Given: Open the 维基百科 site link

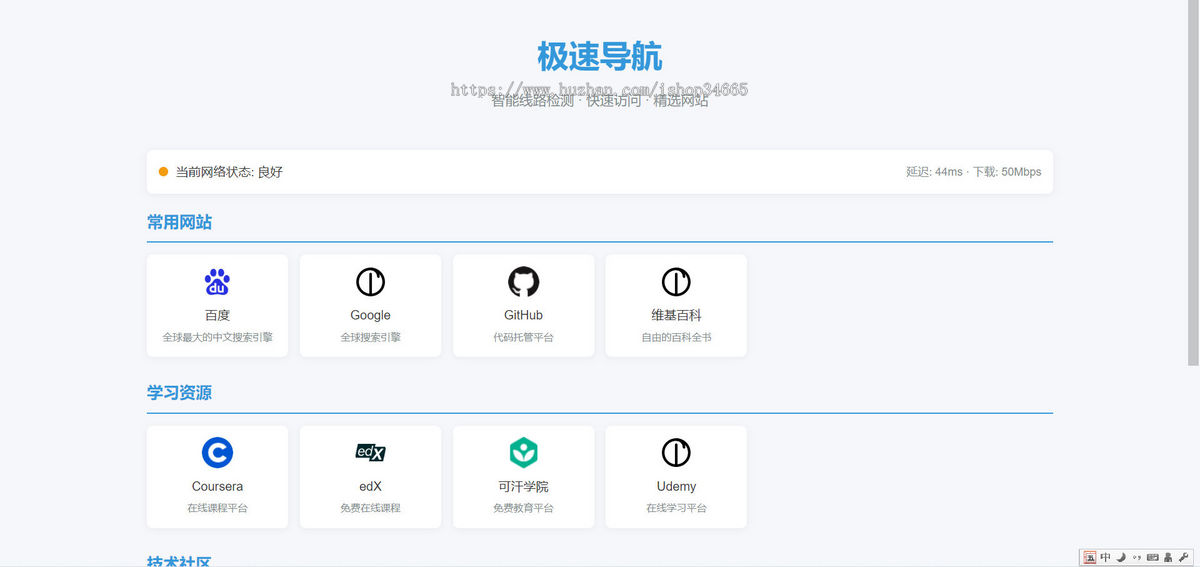Looking at the screenshot, I should click(x=676, y=305).
